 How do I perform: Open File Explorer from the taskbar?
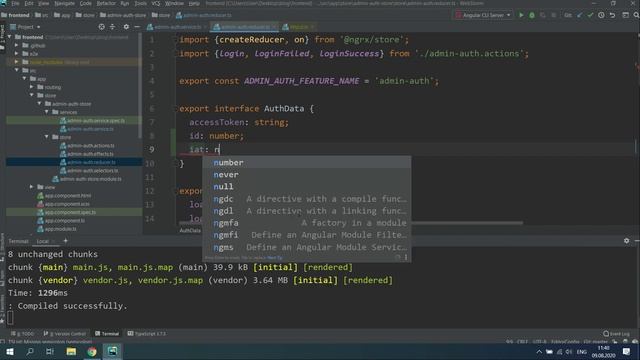71,351
